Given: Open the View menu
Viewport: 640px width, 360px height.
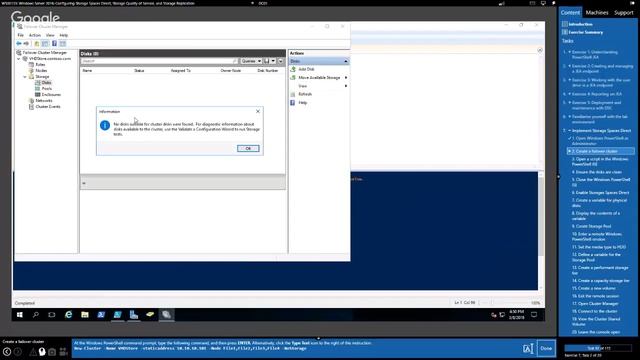Looking at the screenshot, I should 50,36.
